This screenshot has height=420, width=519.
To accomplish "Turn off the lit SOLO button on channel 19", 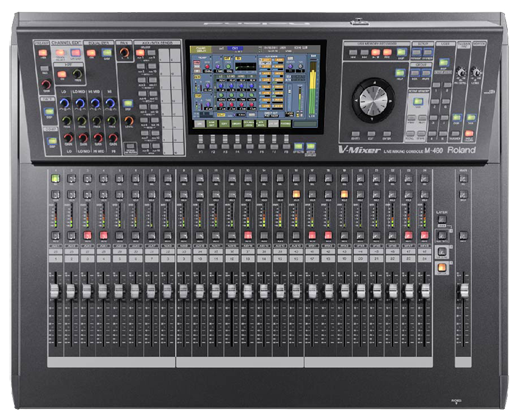I will pos(344,194).
